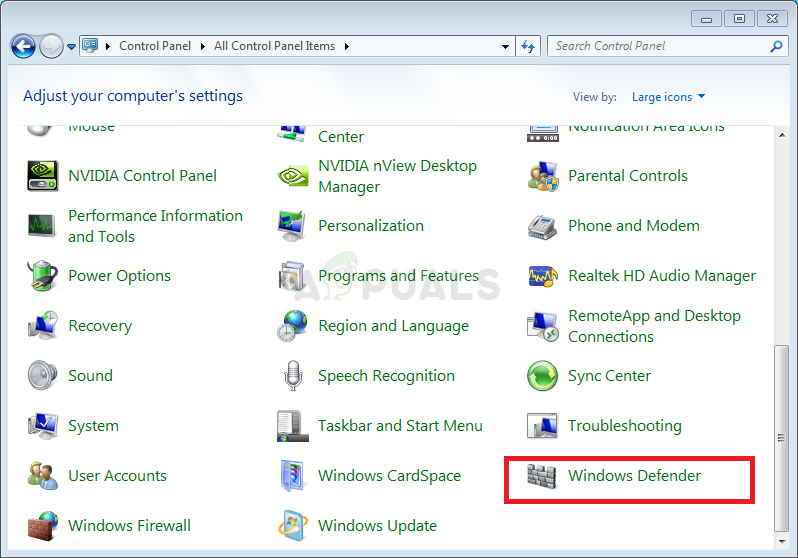798x558 pixels.
Task: Click the Programs and Features icon
Action: tap(292, 276)
